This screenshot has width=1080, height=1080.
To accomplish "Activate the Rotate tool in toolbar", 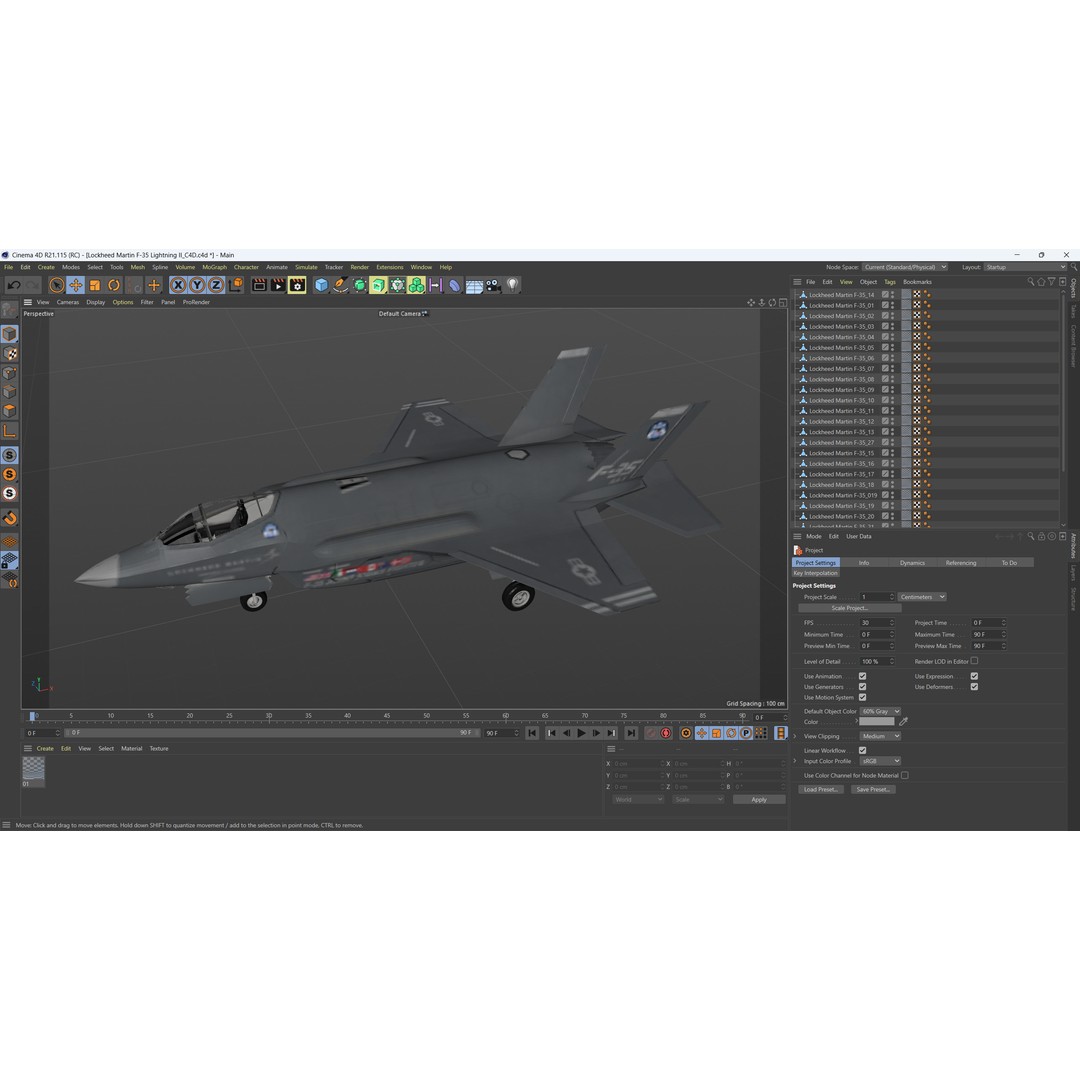I will point(114,284).
